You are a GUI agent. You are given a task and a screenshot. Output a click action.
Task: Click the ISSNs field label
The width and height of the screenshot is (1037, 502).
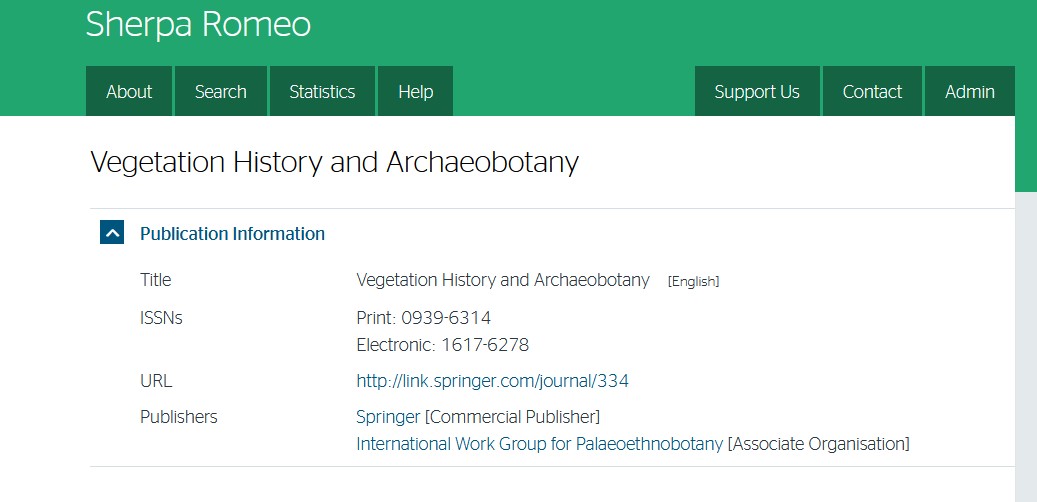pyautogui.click(x=161, y=318)
